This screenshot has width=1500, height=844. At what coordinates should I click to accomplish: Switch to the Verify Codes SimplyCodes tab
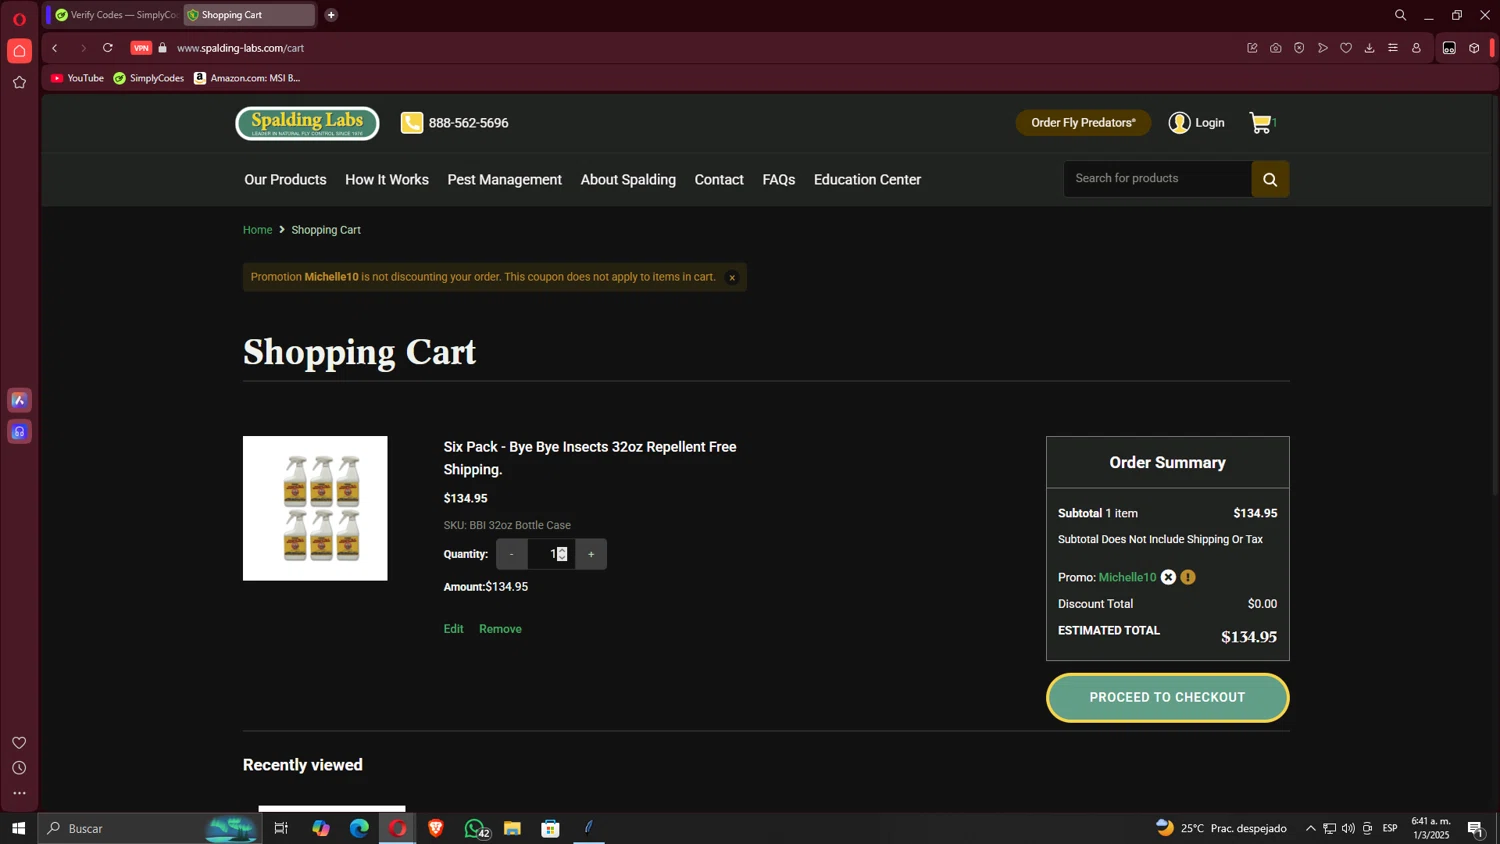click(x=115, y=15)
